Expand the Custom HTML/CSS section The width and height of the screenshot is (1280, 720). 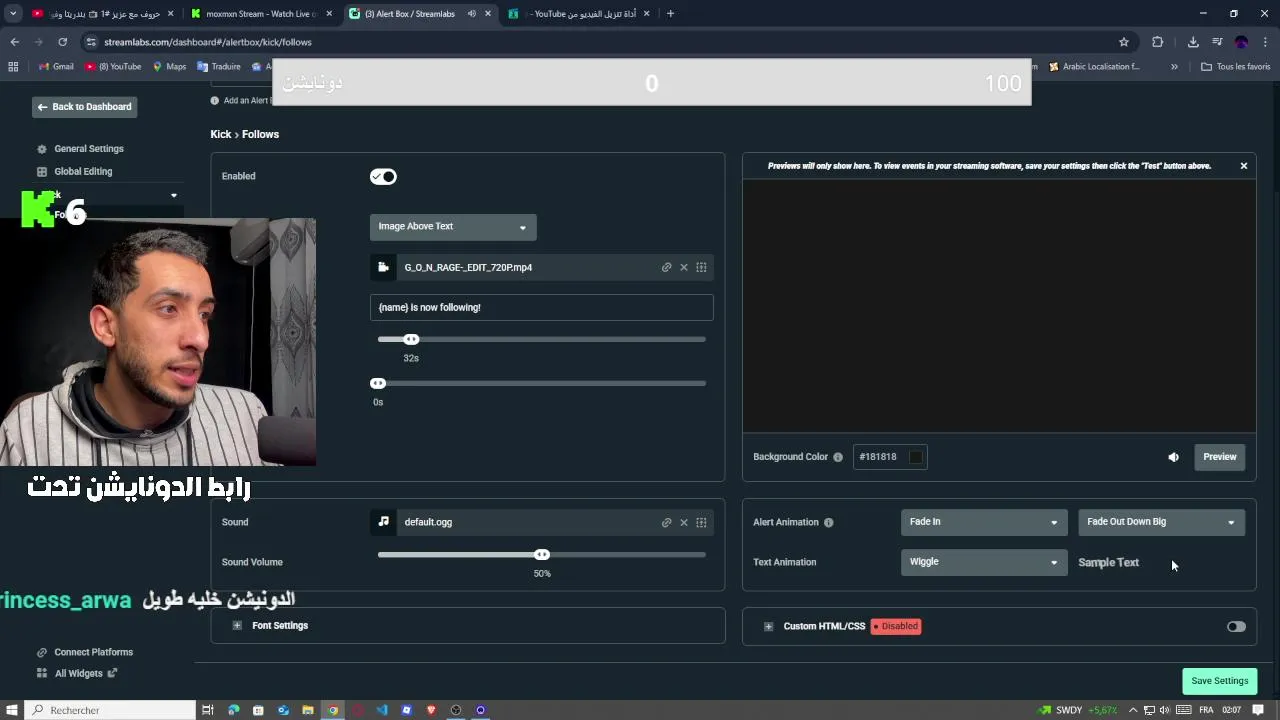[x=768, y=627]
